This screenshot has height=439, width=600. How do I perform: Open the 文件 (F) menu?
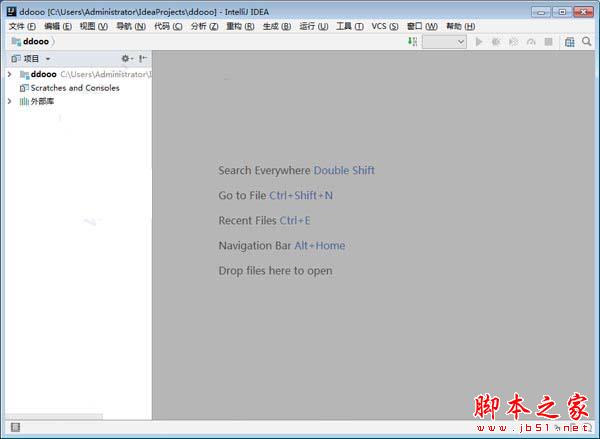(22, 26)
